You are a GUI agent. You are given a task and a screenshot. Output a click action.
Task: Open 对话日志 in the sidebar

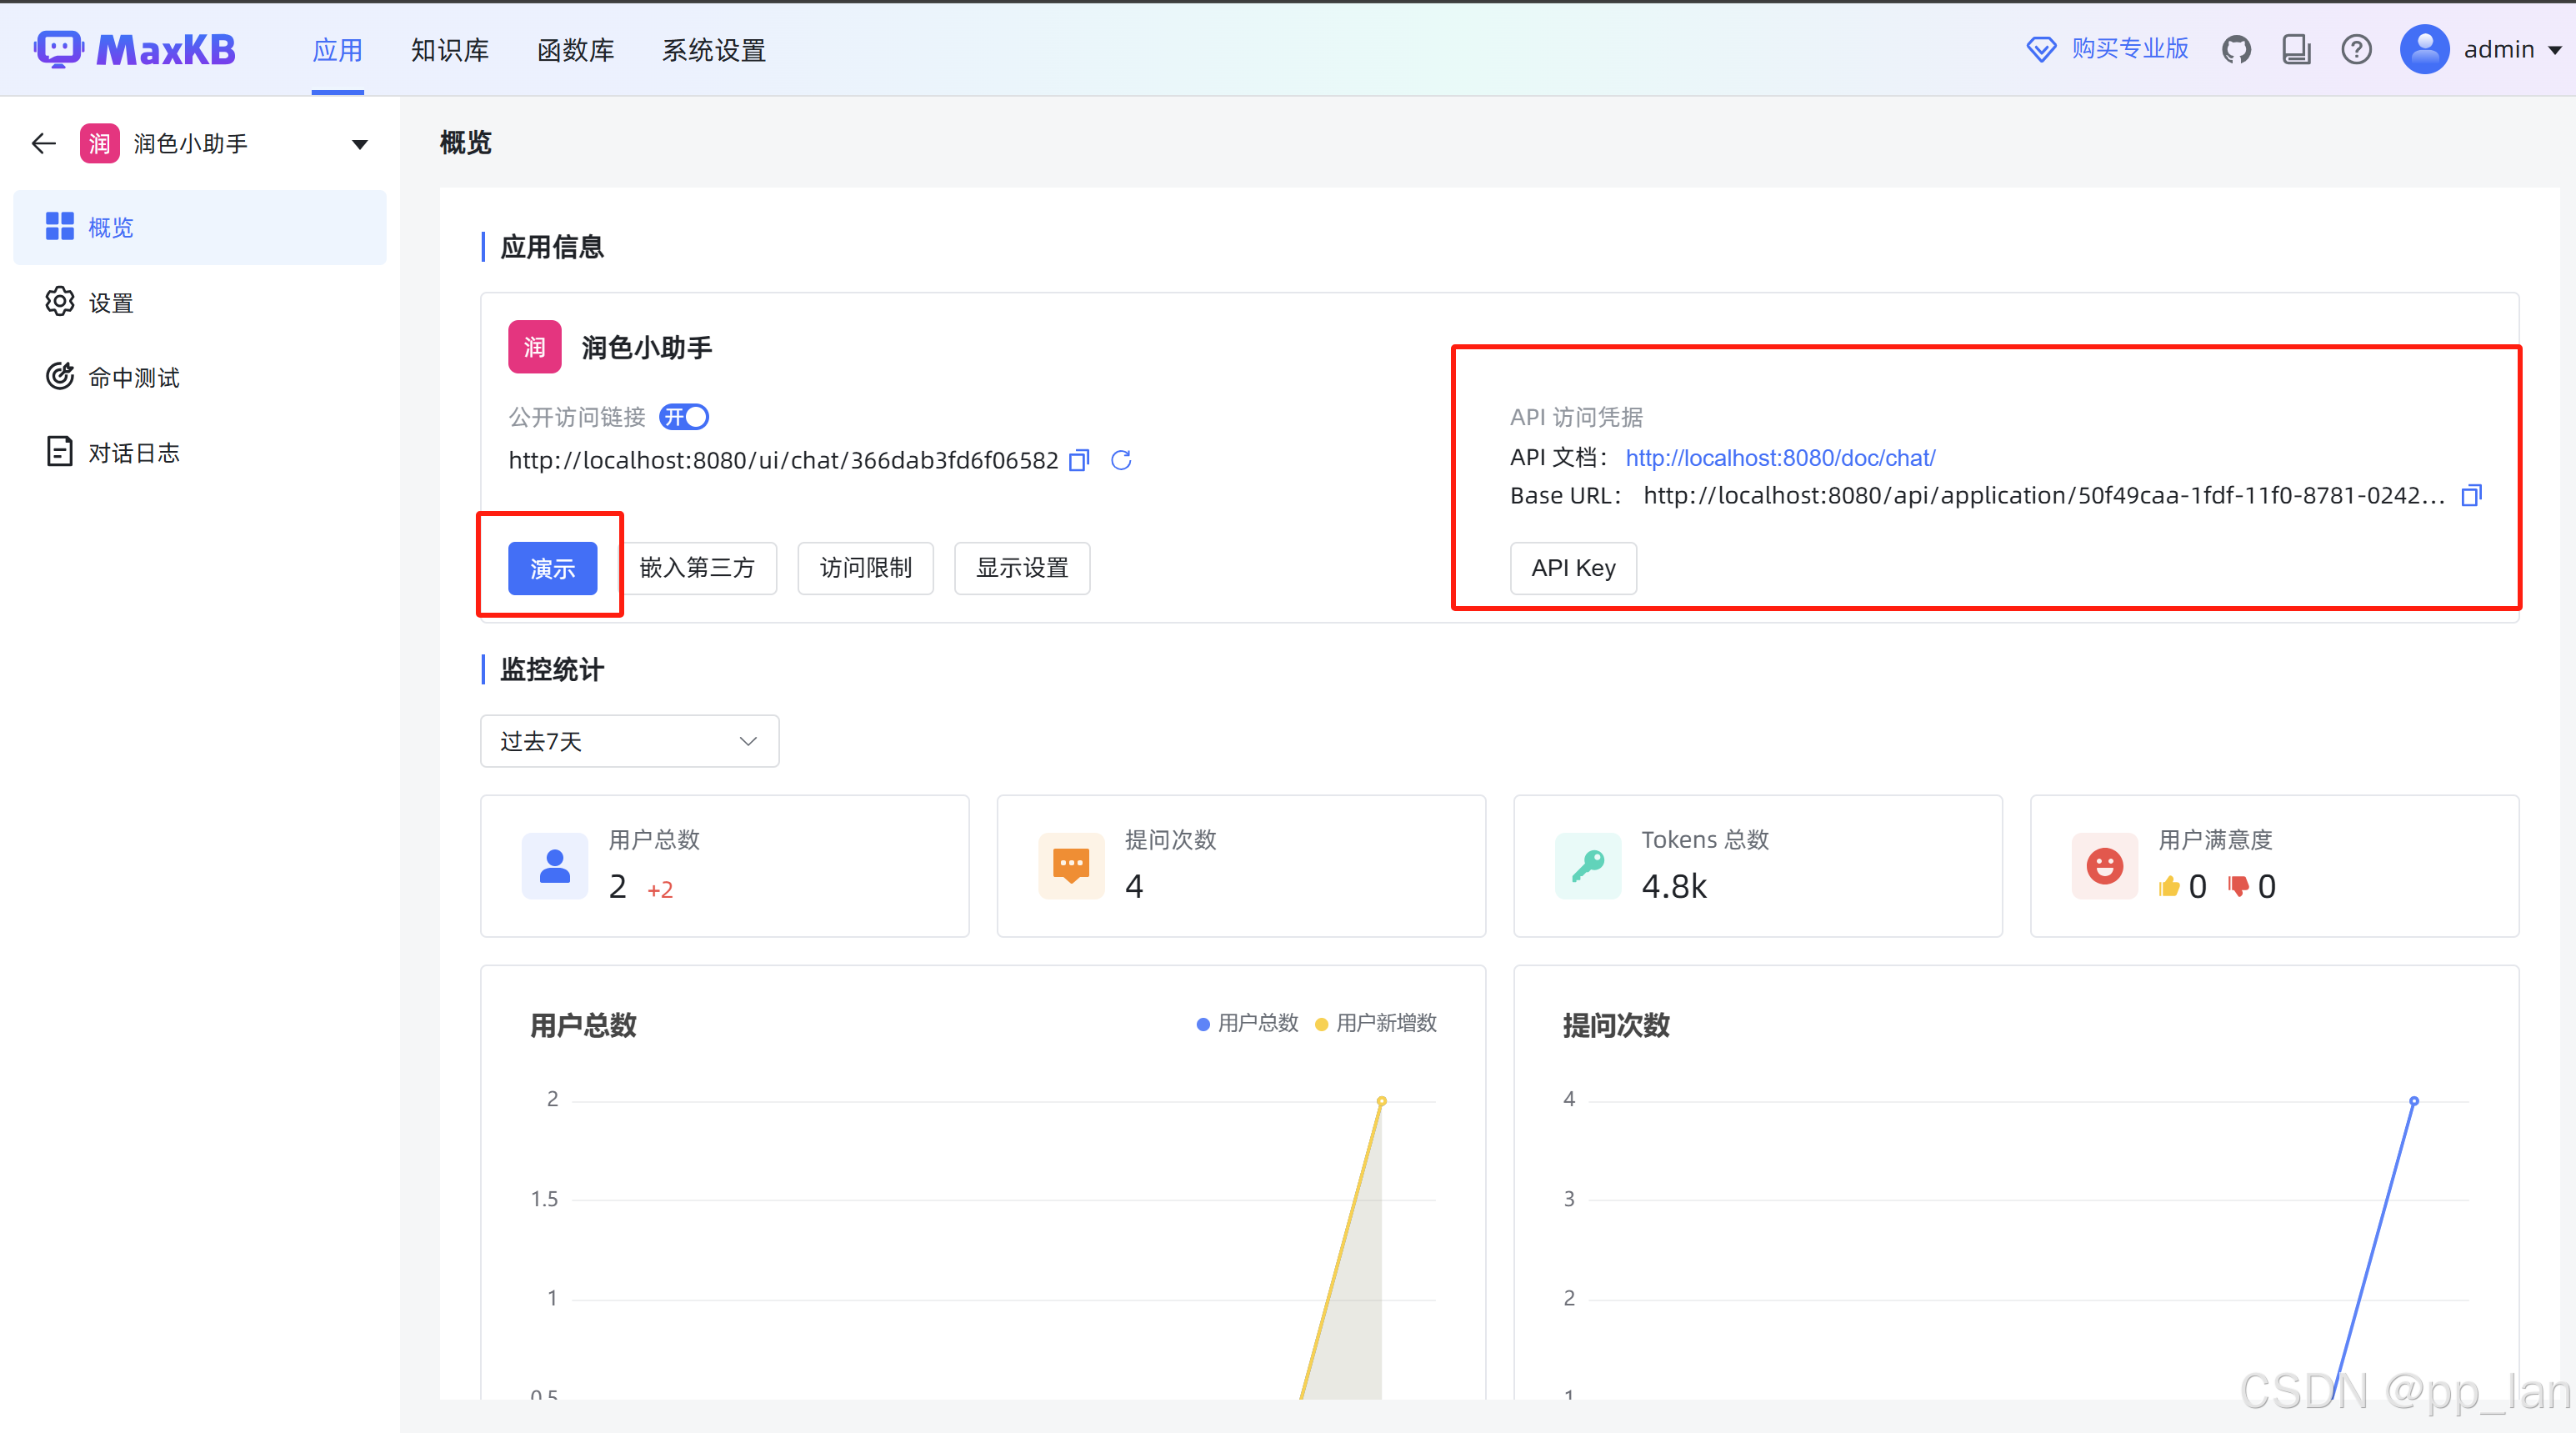(200, 452)
